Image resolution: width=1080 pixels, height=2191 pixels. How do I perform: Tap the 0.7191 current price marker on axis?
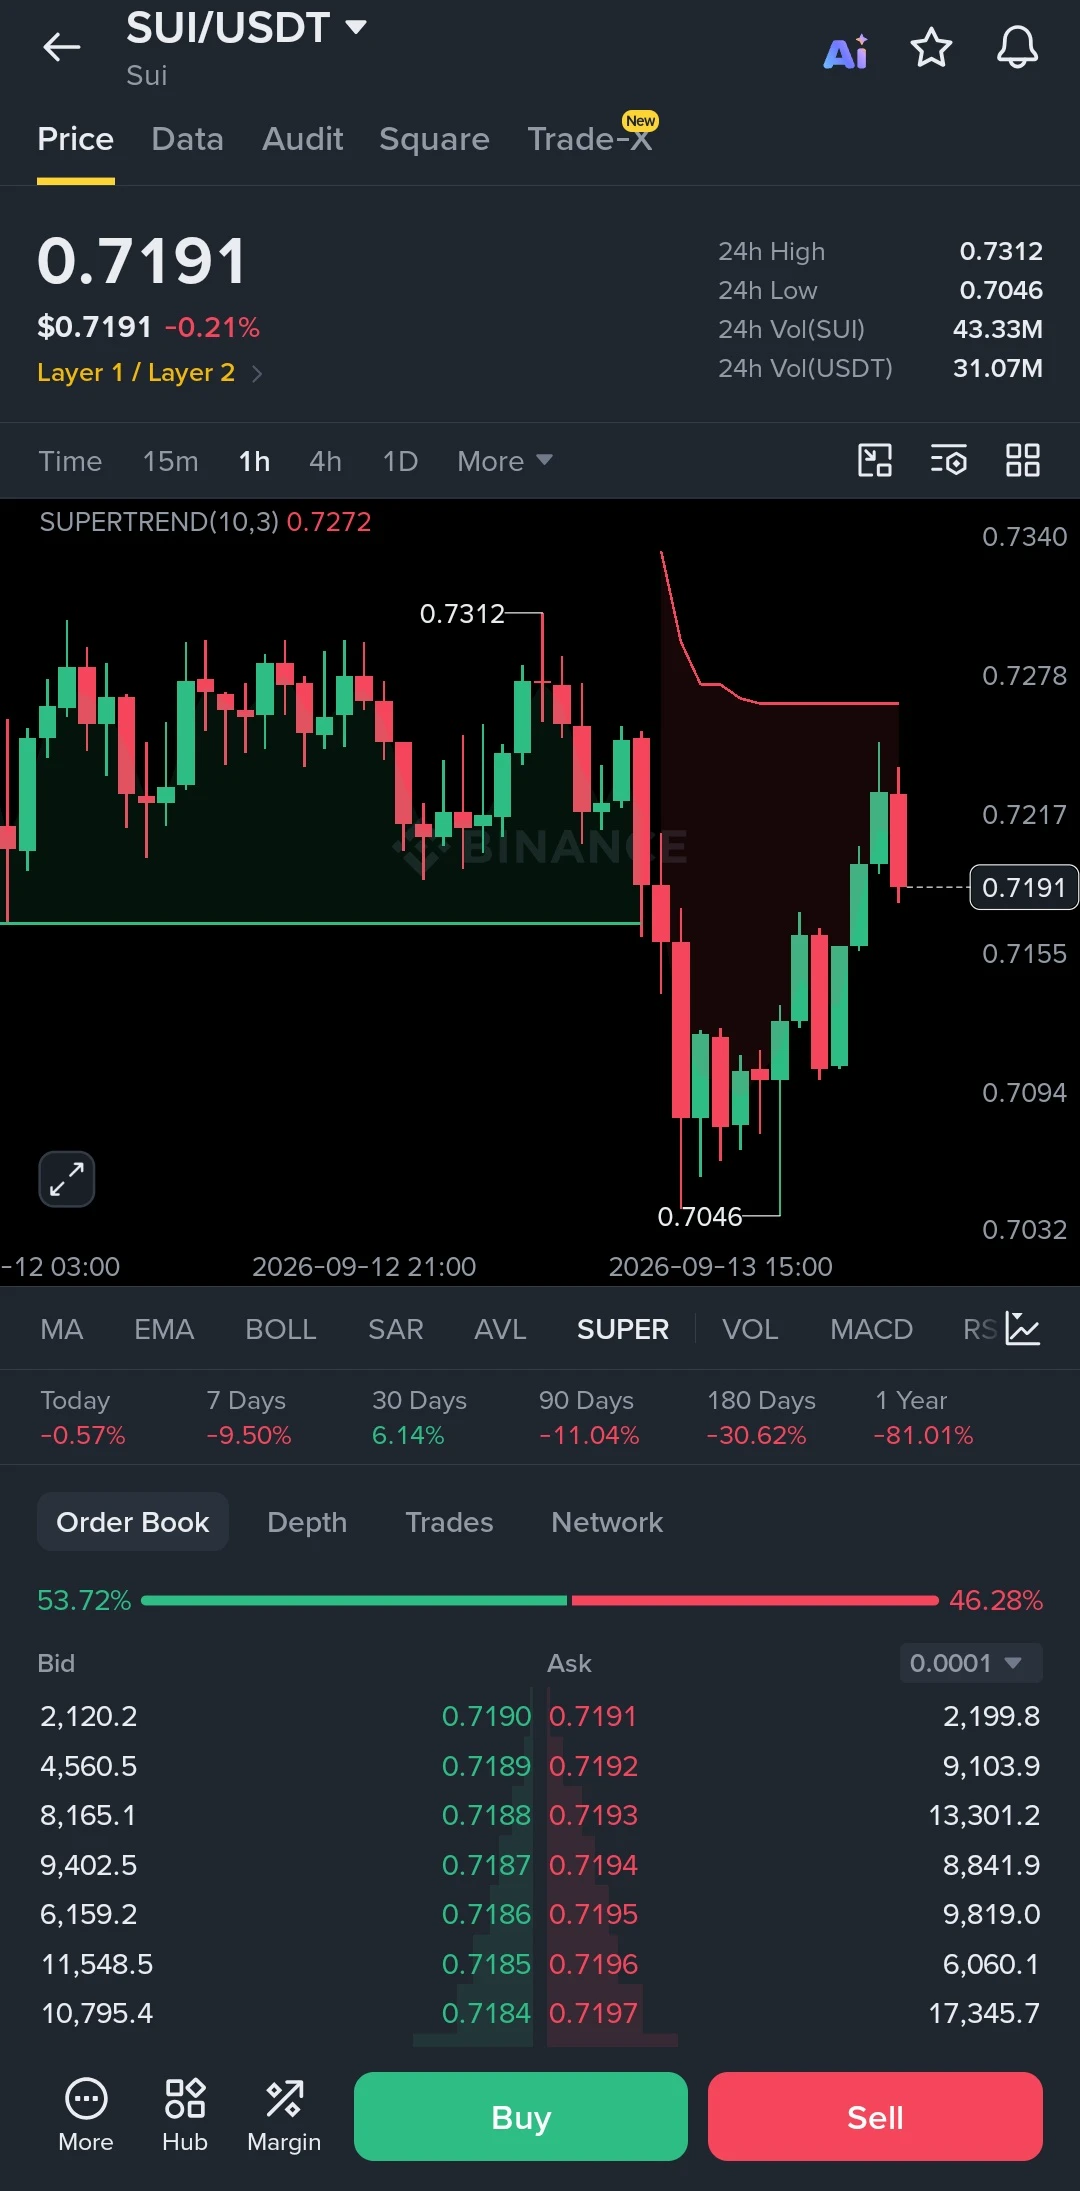1024,887
